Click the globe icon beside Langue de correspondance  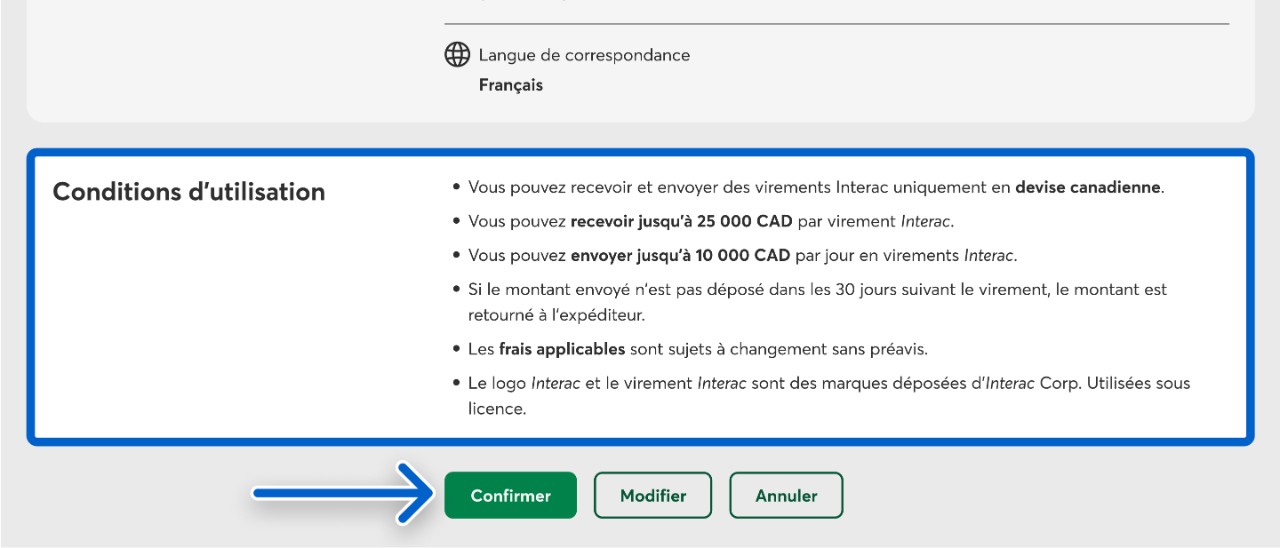[x=457, y=55]
